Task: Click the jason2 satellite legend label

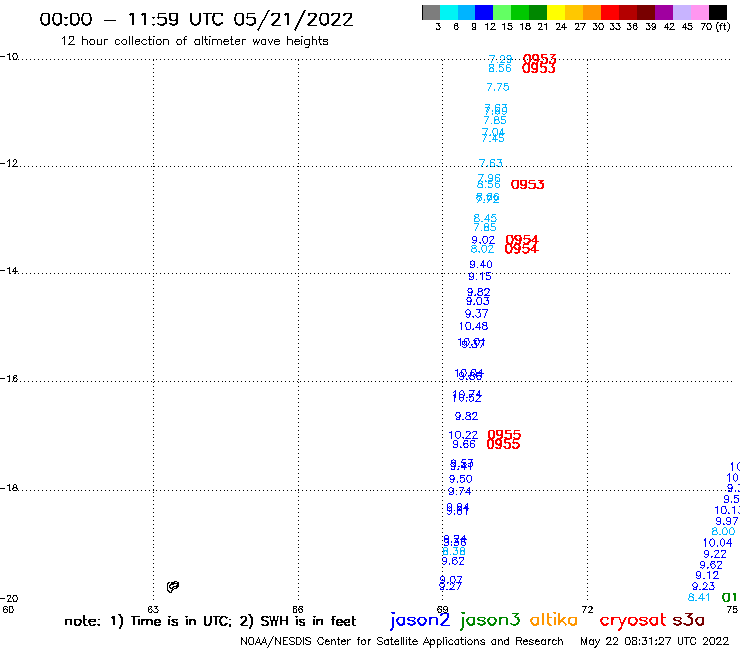Action: [x=420, y=620]
